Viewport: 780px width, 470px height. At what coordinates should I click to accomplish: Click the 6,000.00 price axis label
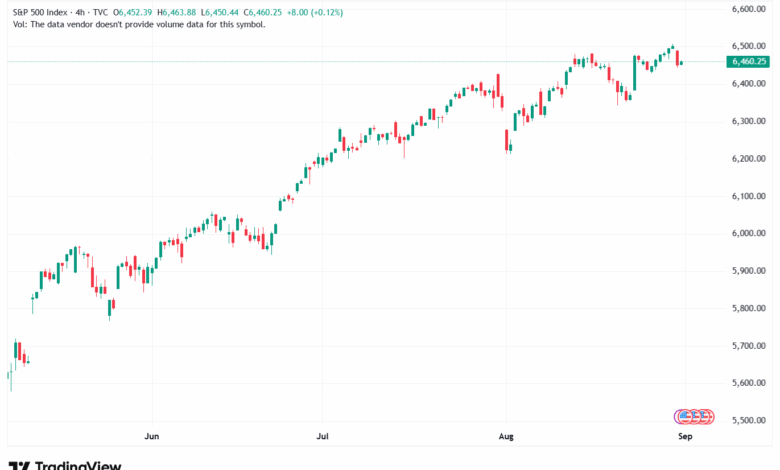coord(748,233)
